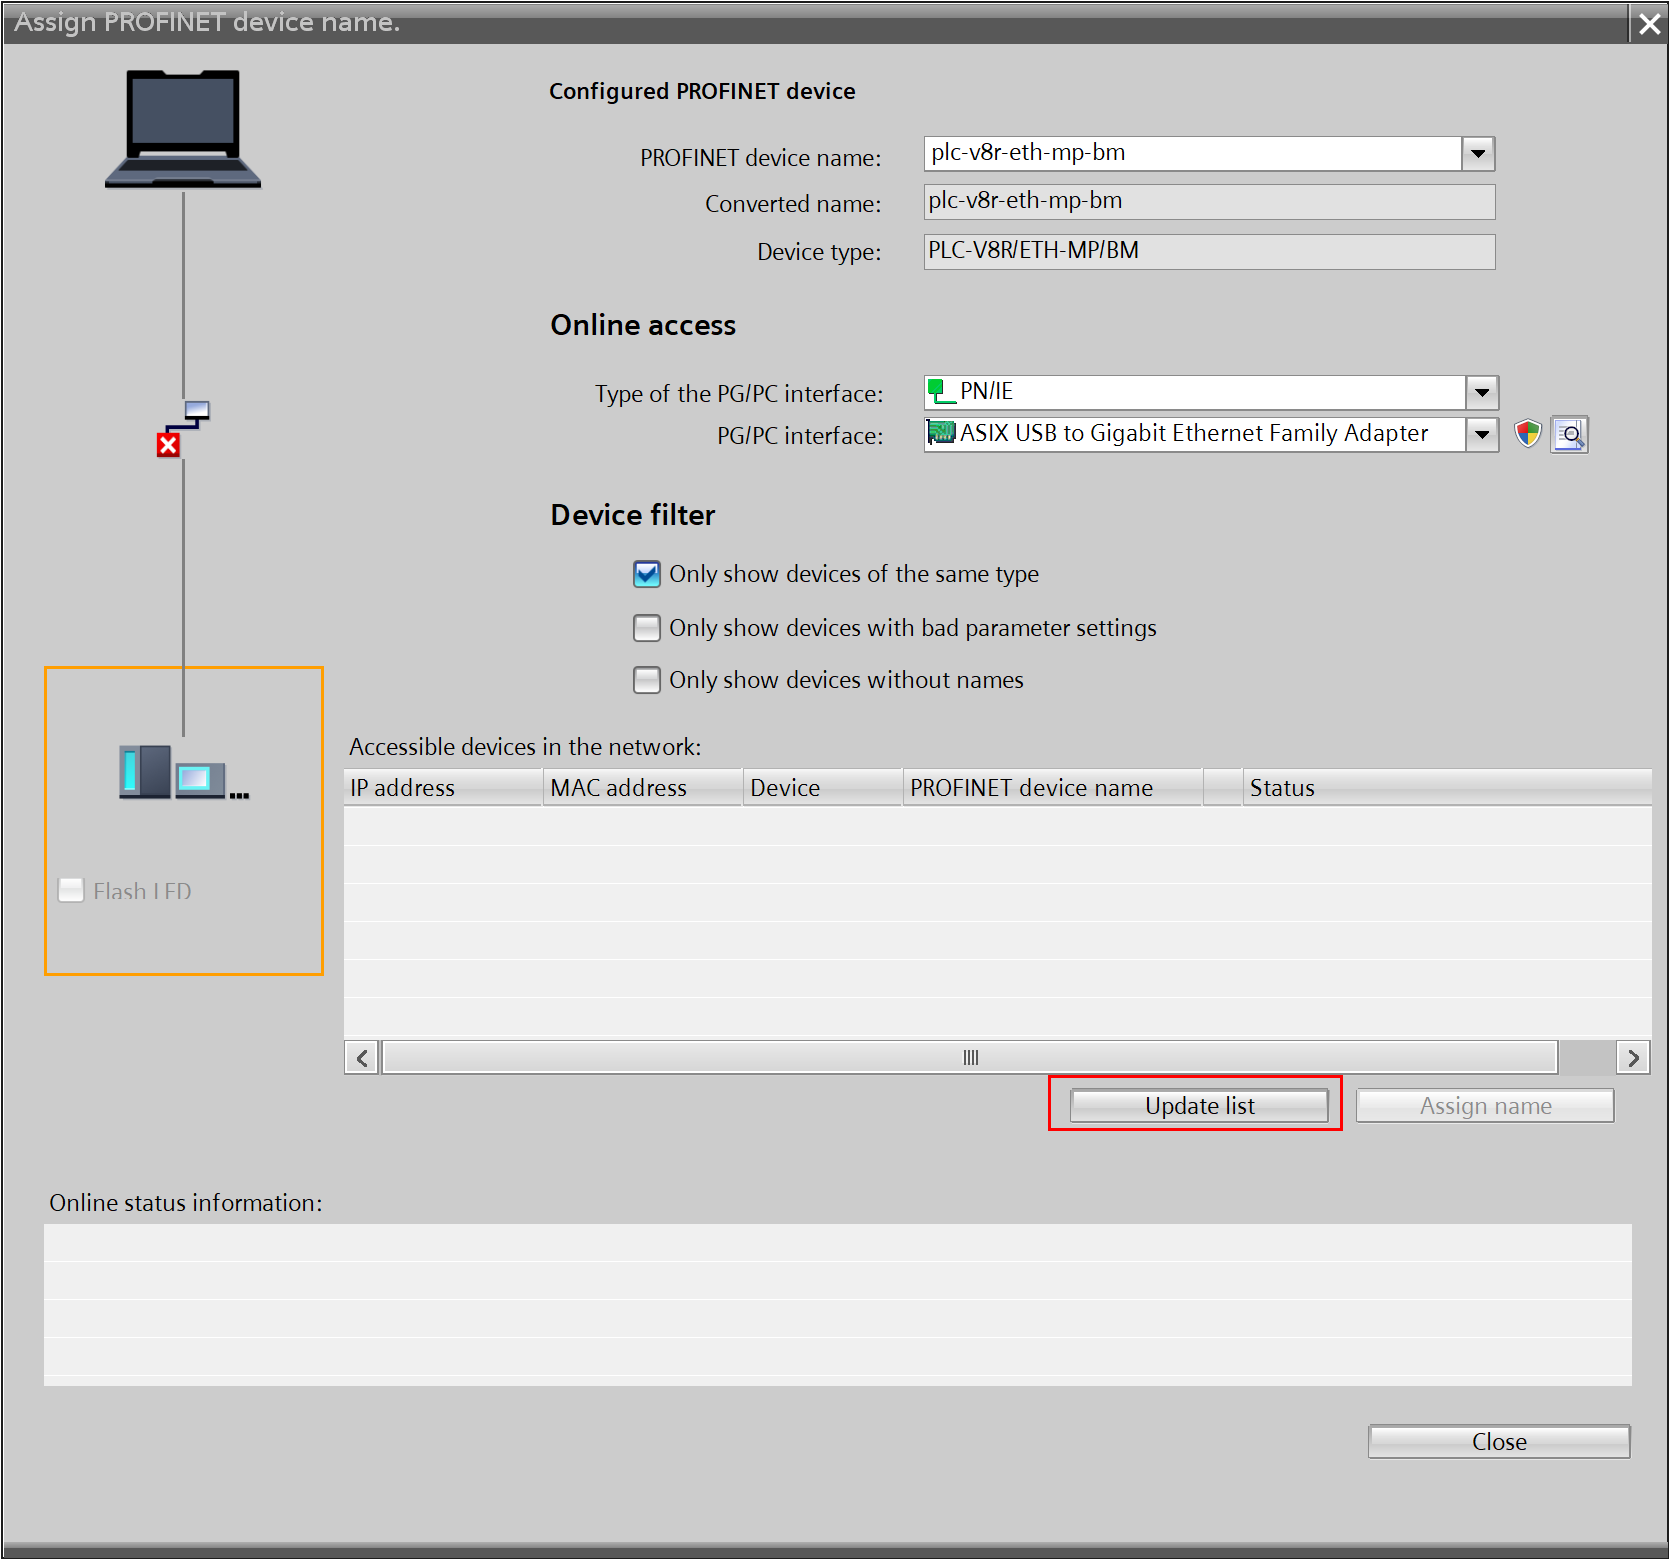
Task: Close the Assign PROFINET device name dialog
Action: pos(1649,23)
